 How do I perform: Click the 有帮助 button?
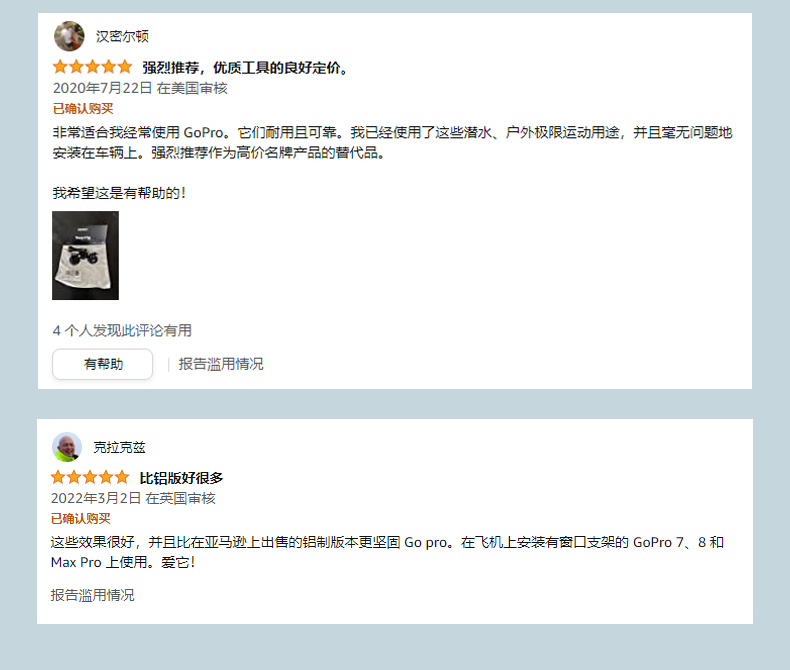click(102, 364)
